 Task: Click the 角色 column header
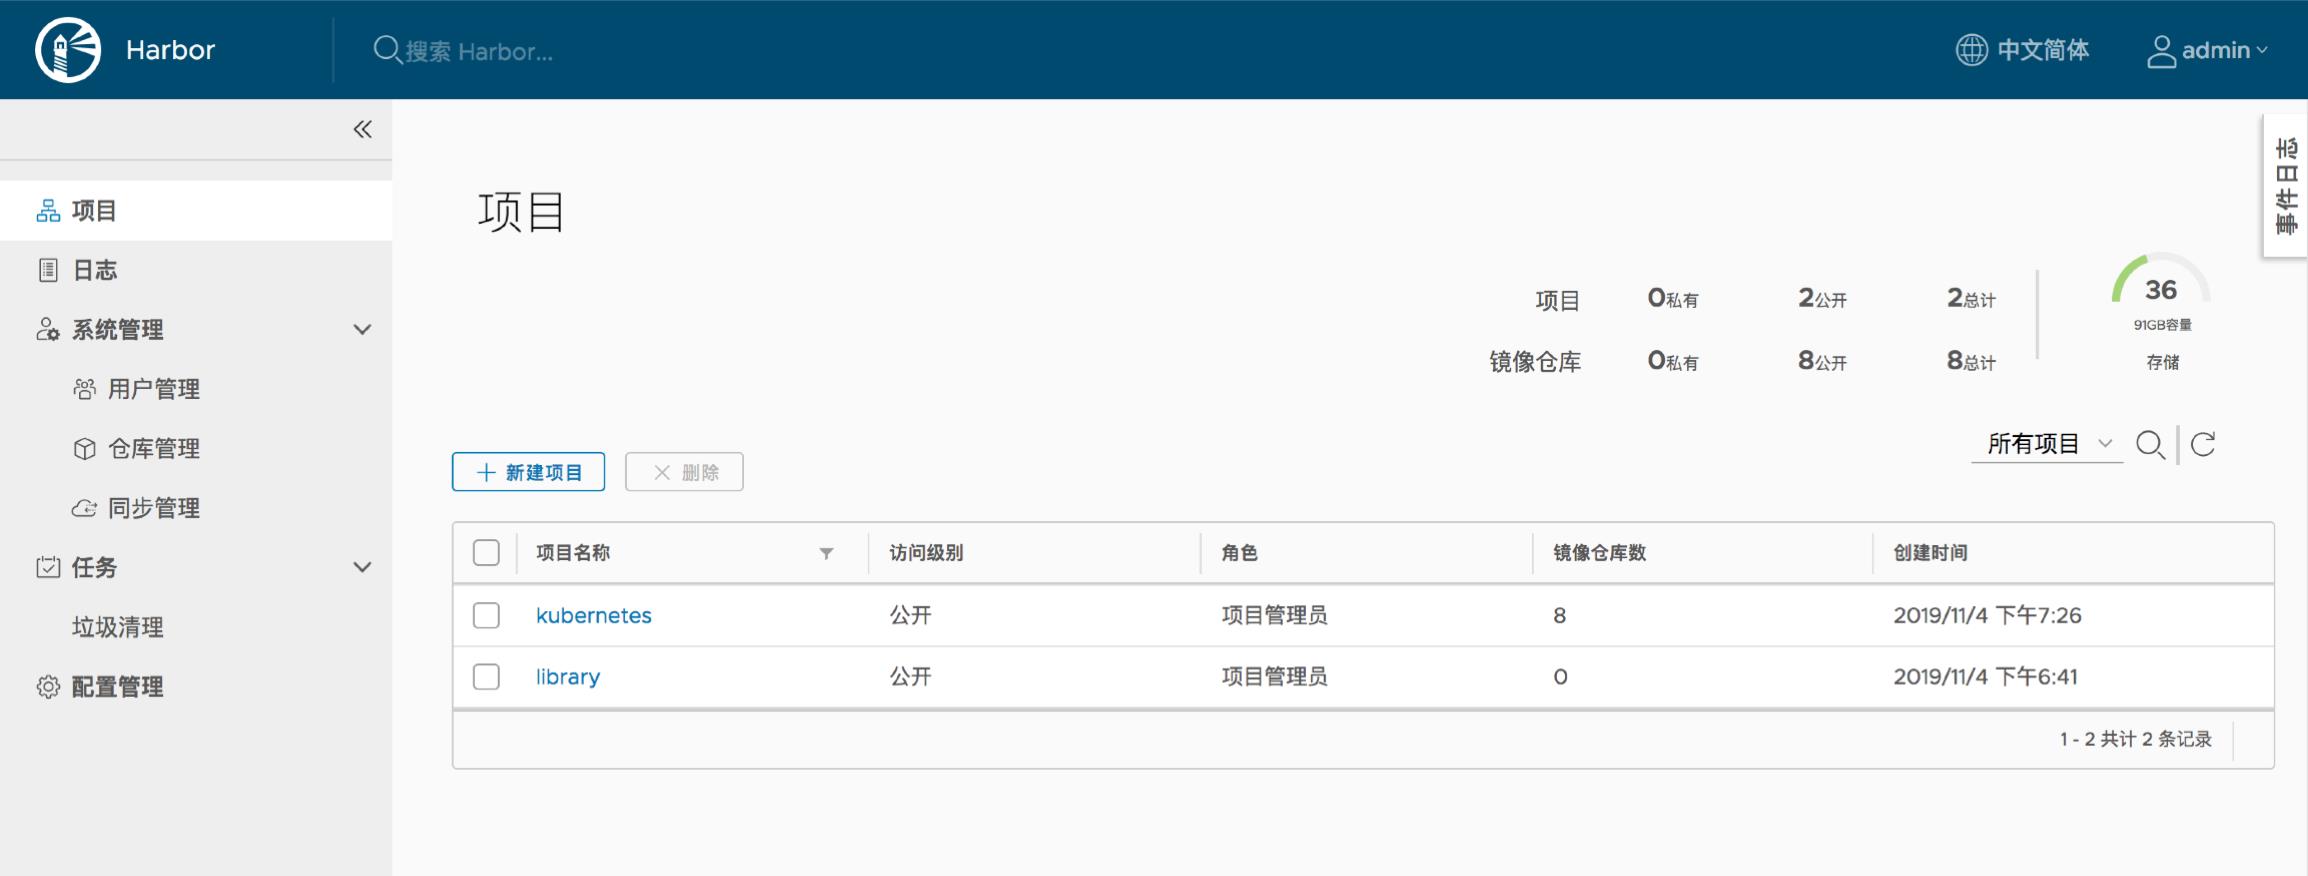(1239, 553)
